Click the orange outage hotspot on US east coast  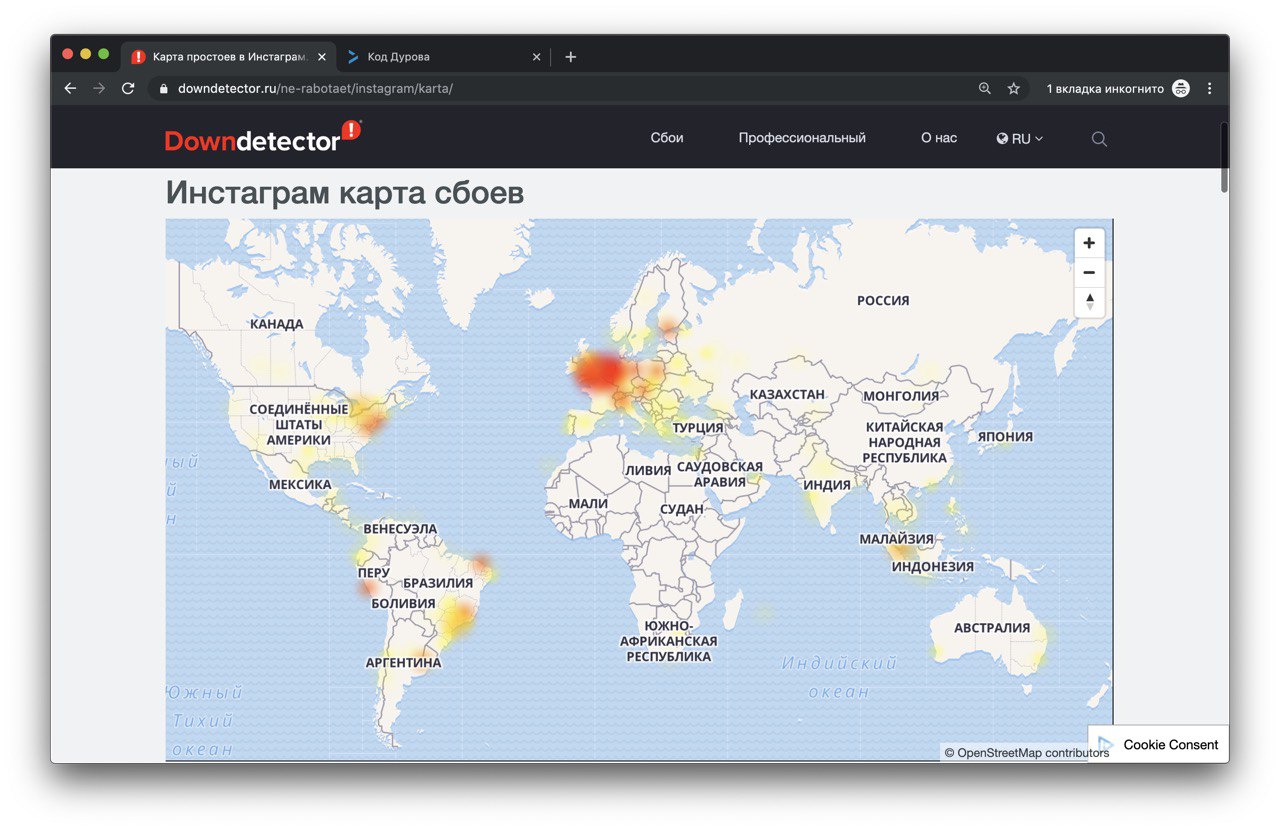[x=372, y=421]
